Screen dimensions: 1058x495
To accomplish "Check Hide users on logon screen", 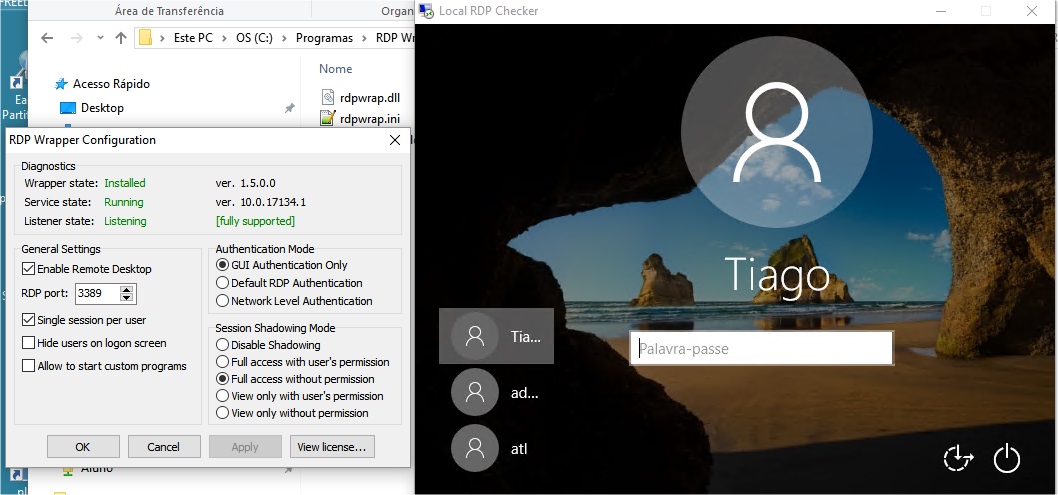I will pos(28,343).
